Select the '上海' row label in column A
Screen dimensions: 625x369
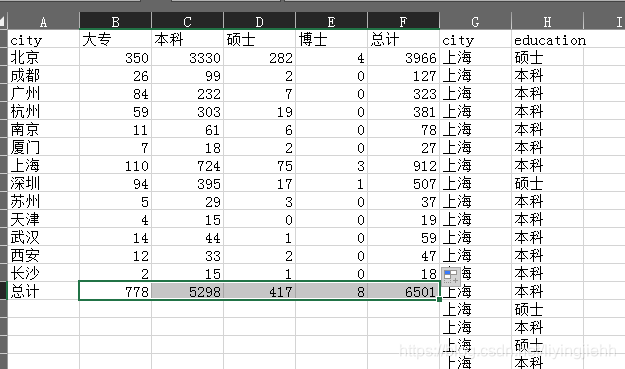click(43, 165)
